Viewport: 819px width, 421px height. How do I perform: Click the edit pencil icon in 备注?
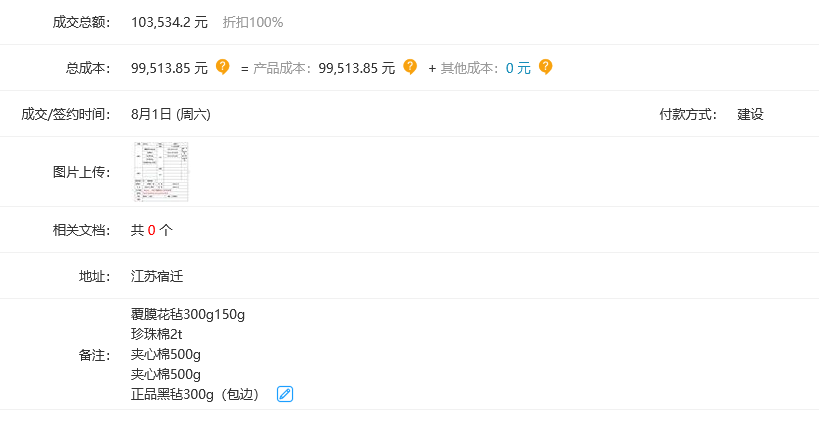point(285,394)
